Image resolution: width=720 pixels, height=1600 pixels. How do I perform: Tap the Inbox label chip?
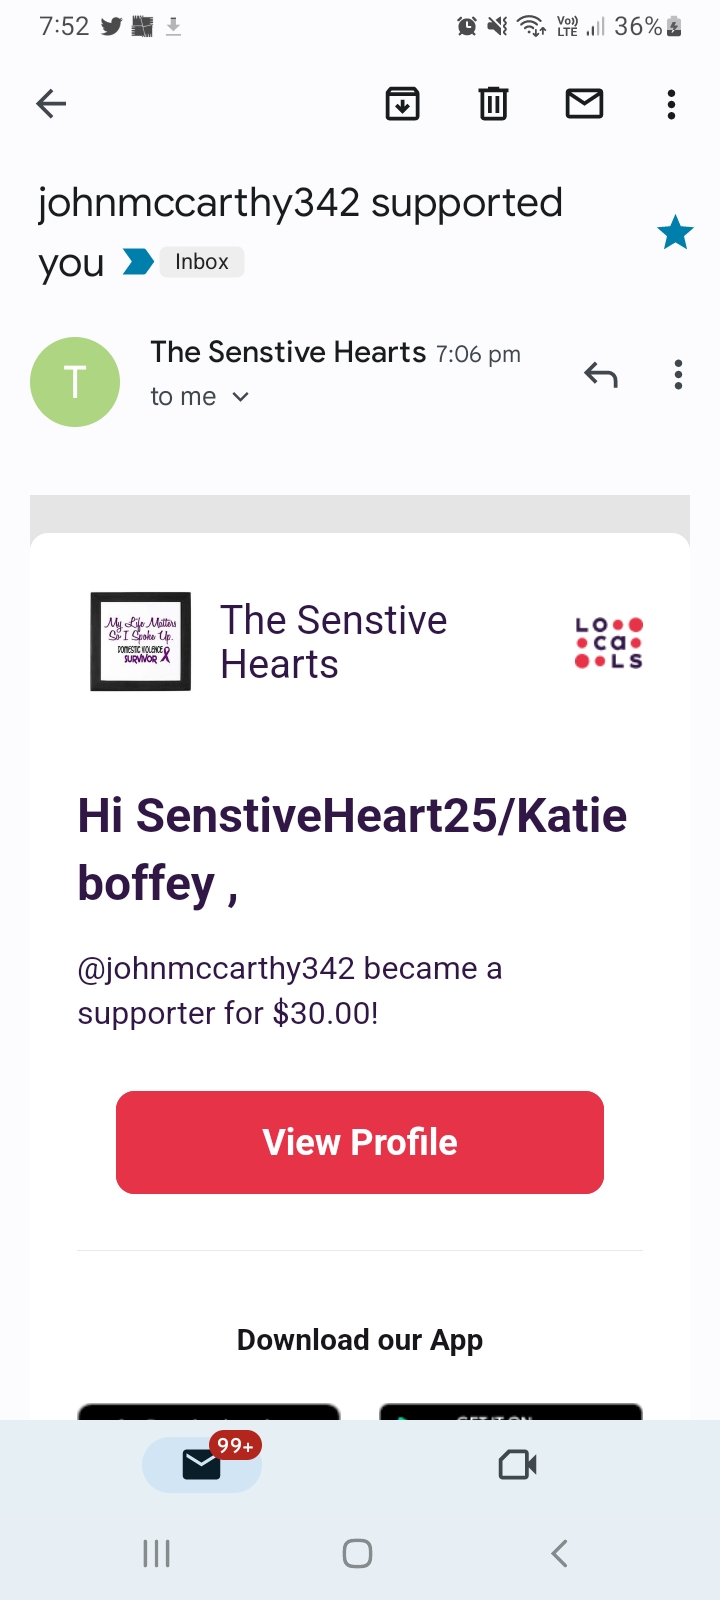pos(202,262)
